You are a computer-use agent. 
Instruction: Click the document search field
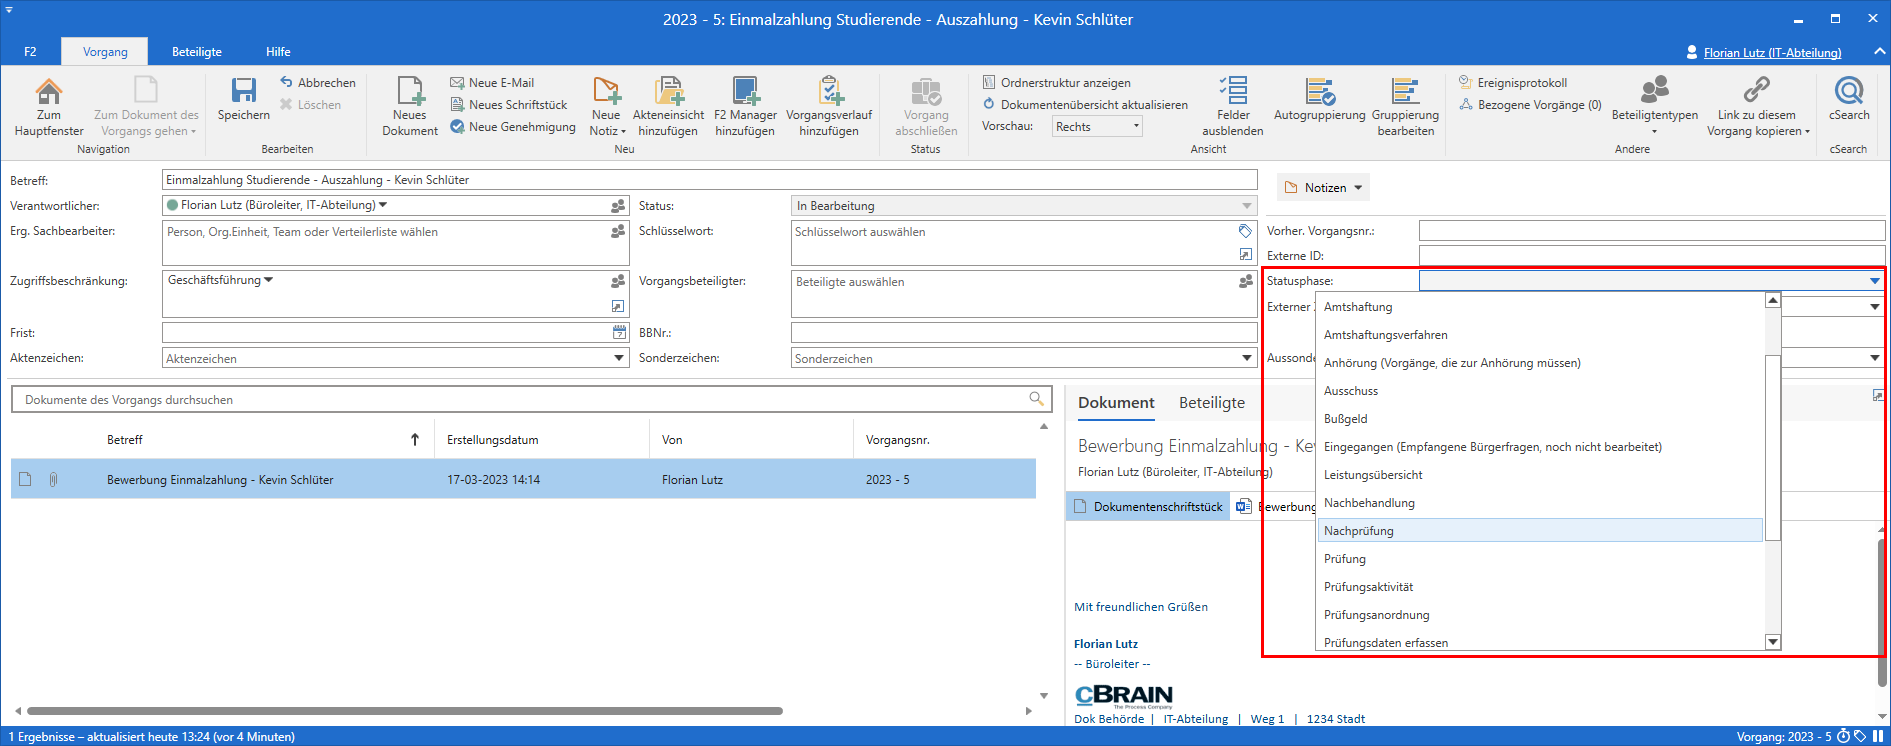click(x=520, y=400)
